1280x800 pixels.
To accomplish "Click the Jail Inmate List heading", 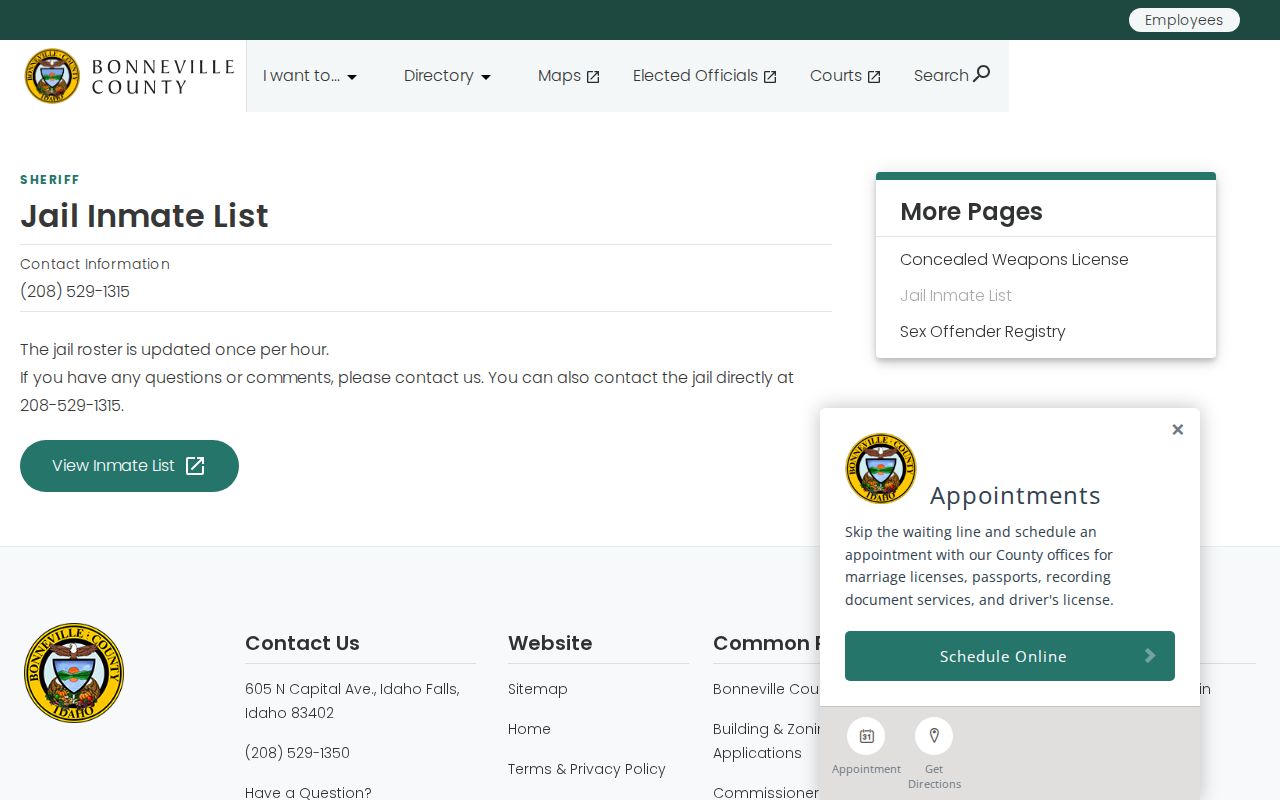I will (144, 216).
